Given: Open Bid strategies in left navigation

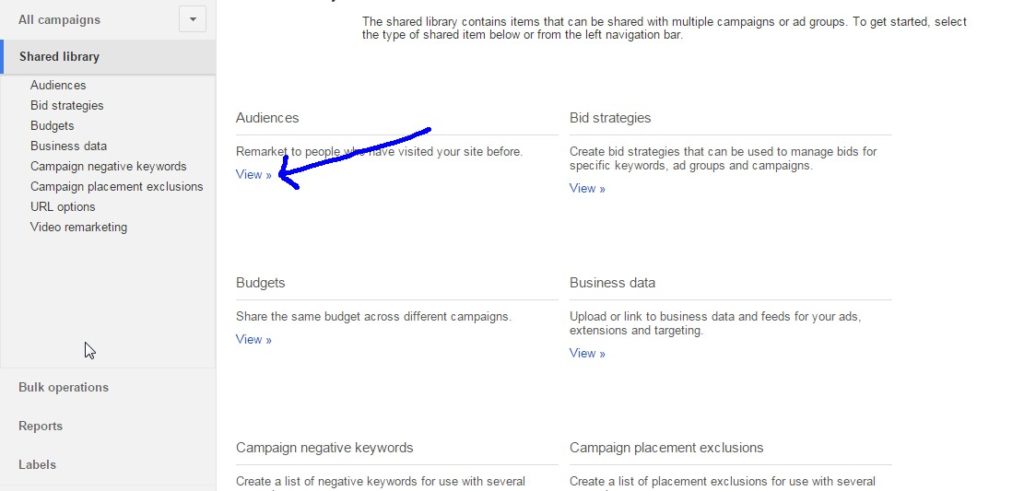Looking at the screenshot, I should (x=67, y=105).
